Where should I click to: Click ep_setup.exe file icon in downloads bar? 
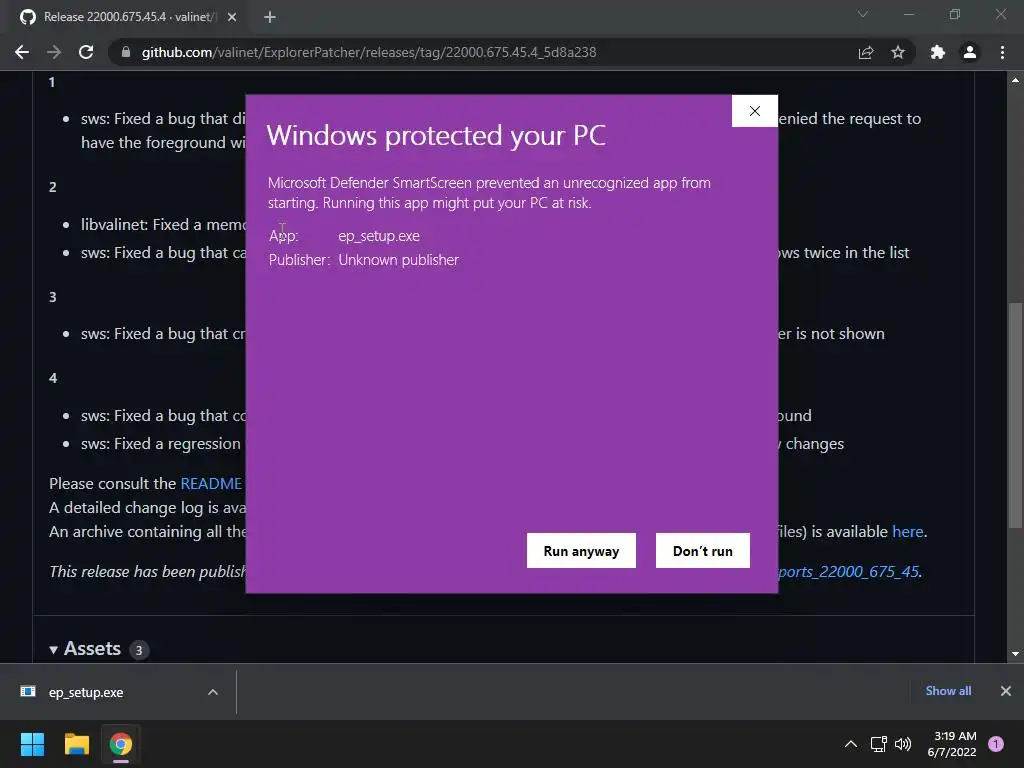[28, 692]
